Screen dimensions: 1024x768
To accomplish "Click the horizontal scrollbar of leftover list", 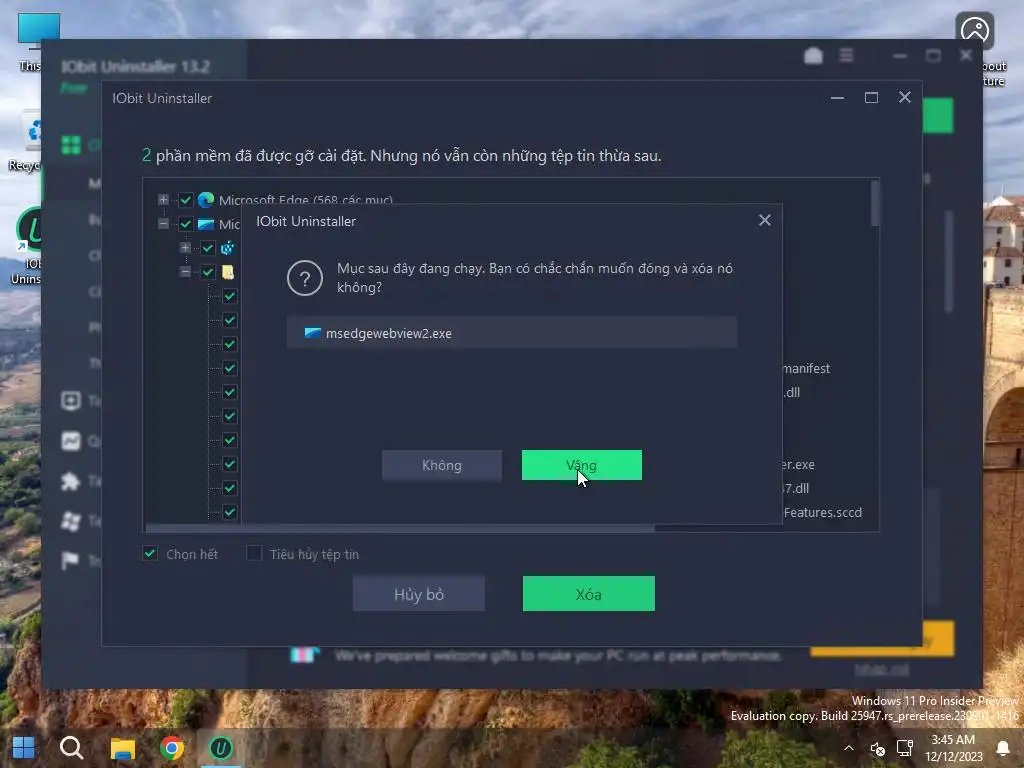I will 400,528.
